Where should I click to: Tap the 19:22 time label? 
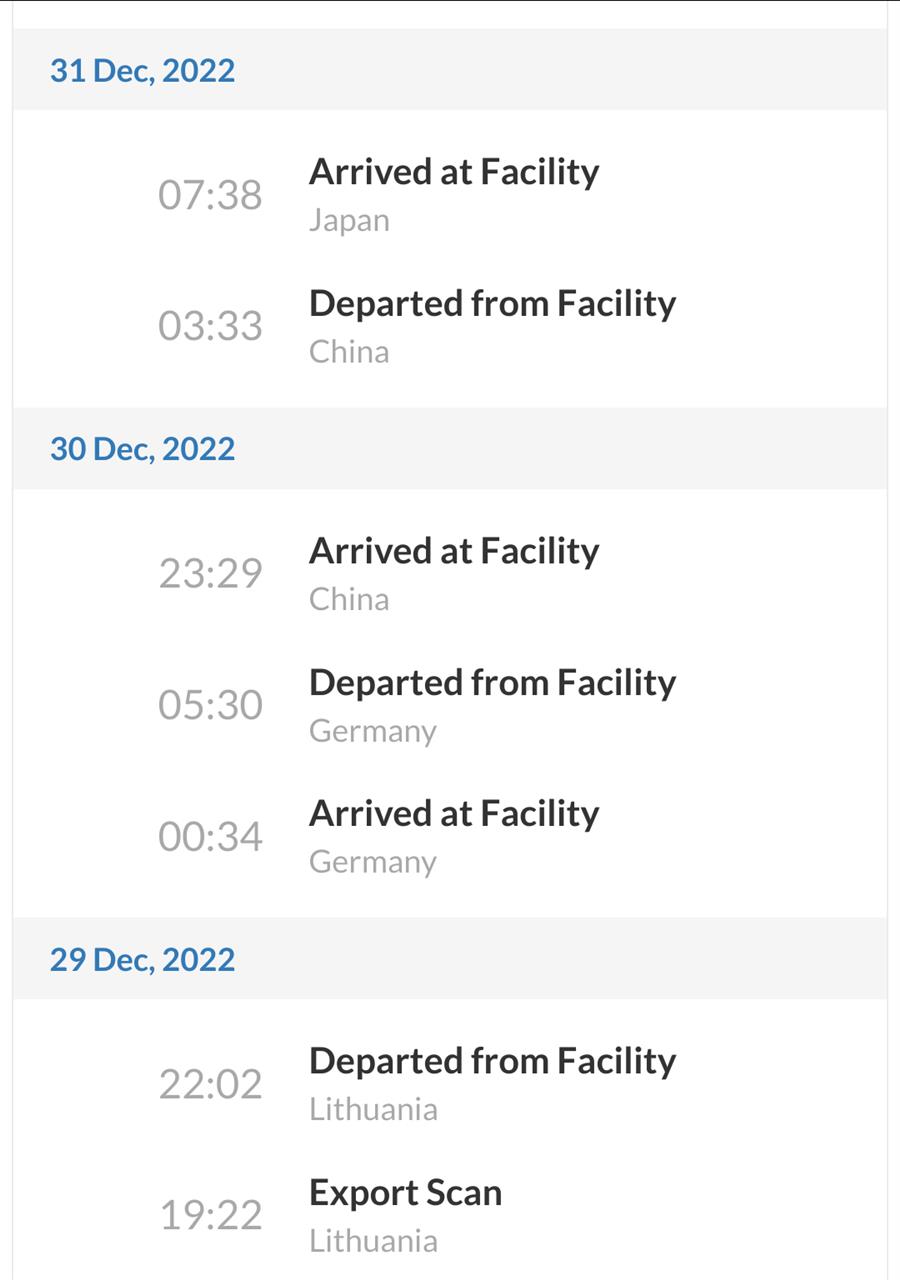click(x=210, y=1215)
